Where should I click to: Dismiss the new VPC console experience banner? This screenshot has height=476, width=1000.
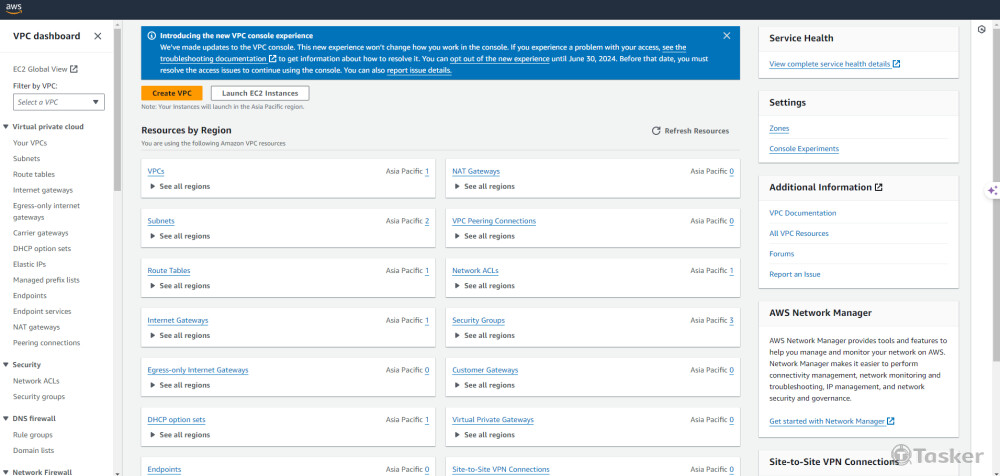727,35
